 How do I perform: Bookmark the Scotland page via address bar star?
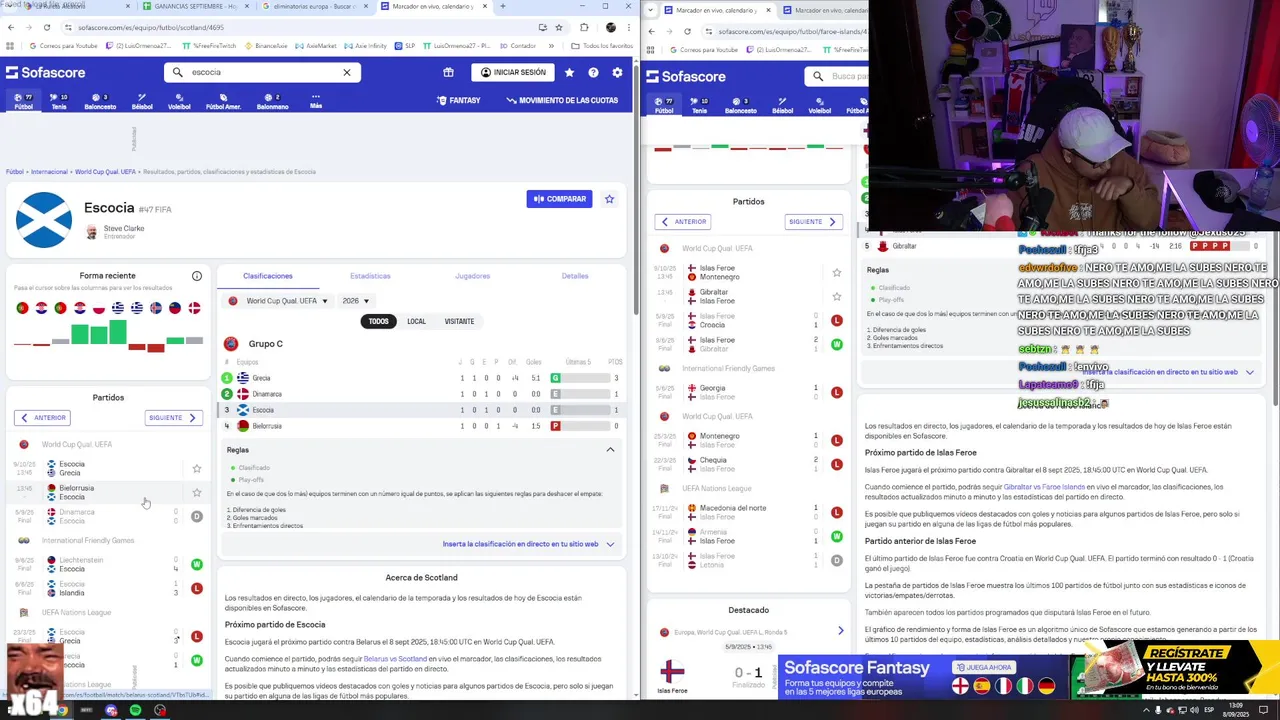point(559,27)
